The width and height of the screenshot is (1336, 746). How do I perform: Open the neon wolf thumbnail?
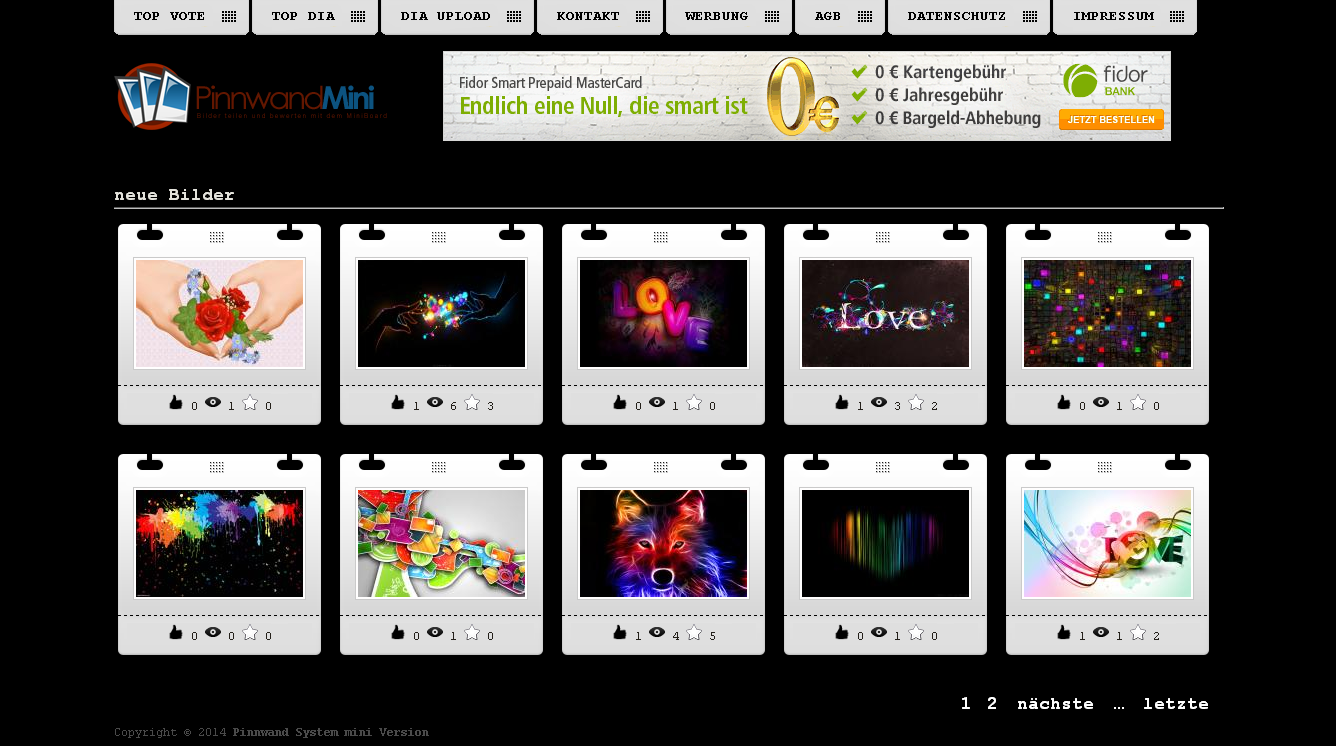coord(664,543)
